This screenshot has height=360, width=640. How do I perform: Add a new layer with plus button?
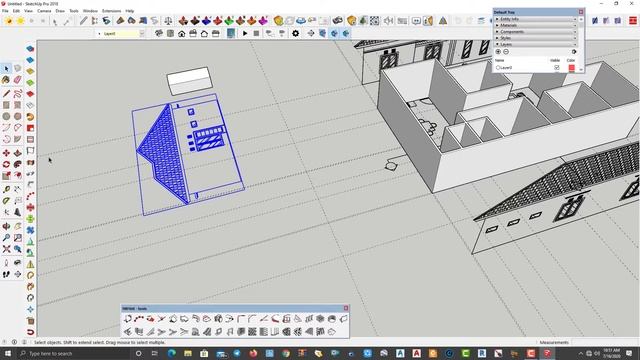point(498,51)
